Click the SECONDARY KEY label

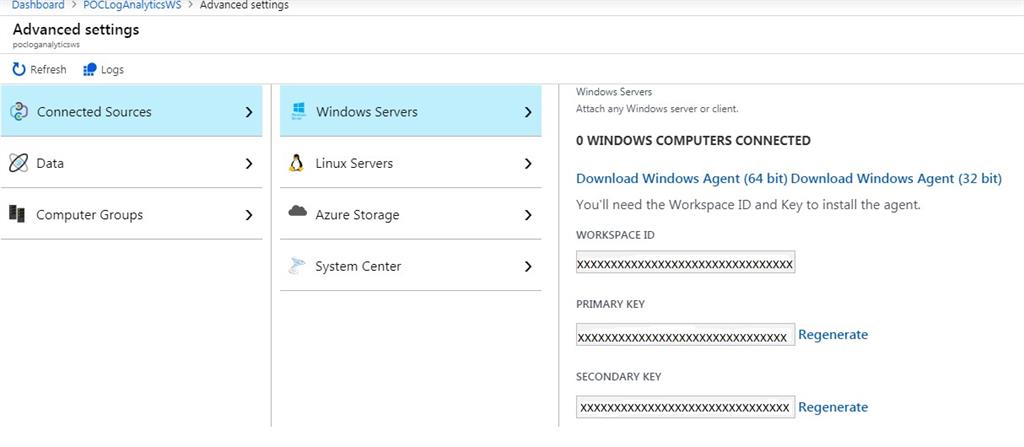618,377
